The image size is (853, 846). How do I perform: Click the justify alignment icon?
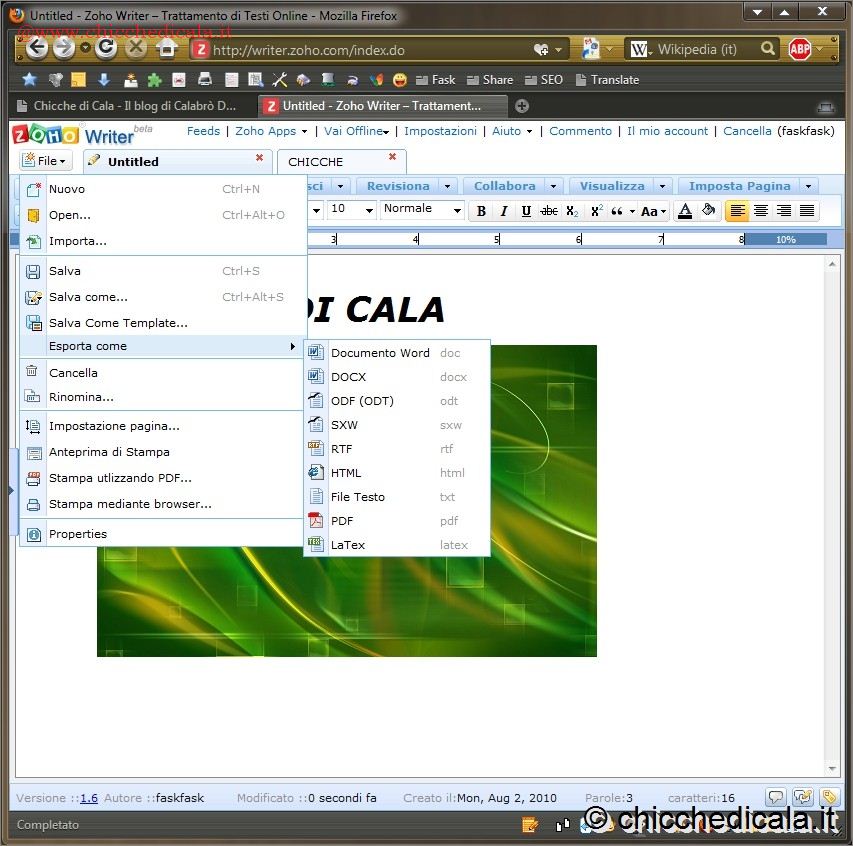807,210
